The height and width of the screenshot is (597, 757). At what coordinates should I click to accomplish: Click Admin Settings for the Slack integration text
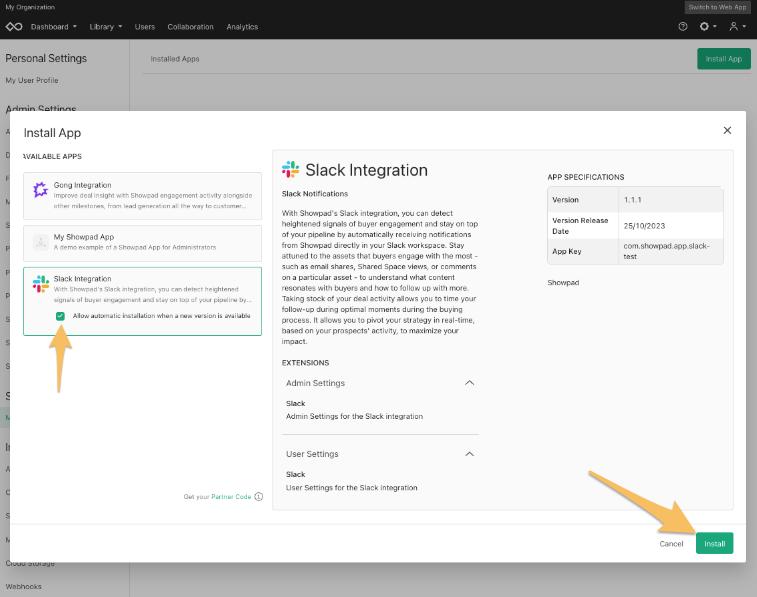tap(354, 416)
